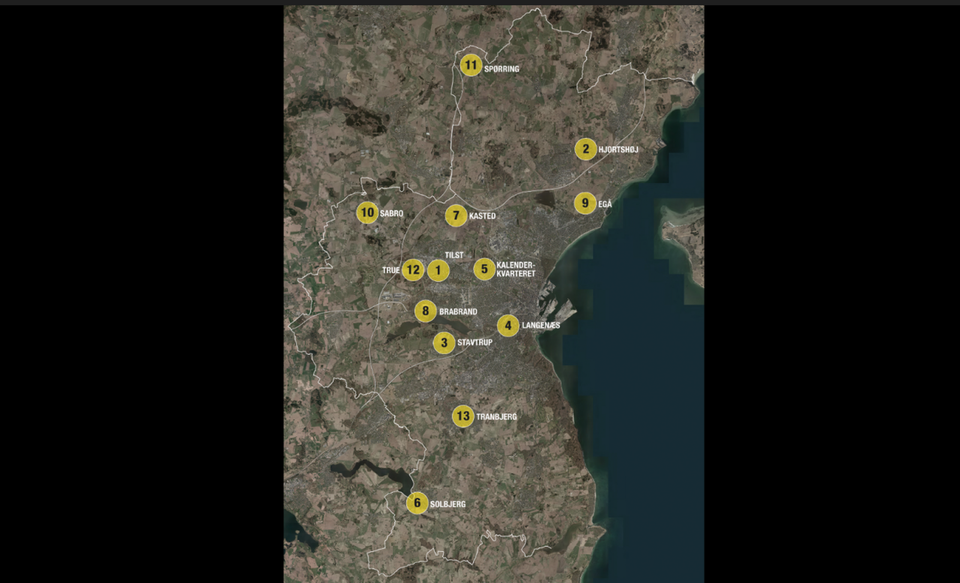Click the Tranbjerg label text
960x583 pixels.
pyautogui.click(x=497, y=417)
